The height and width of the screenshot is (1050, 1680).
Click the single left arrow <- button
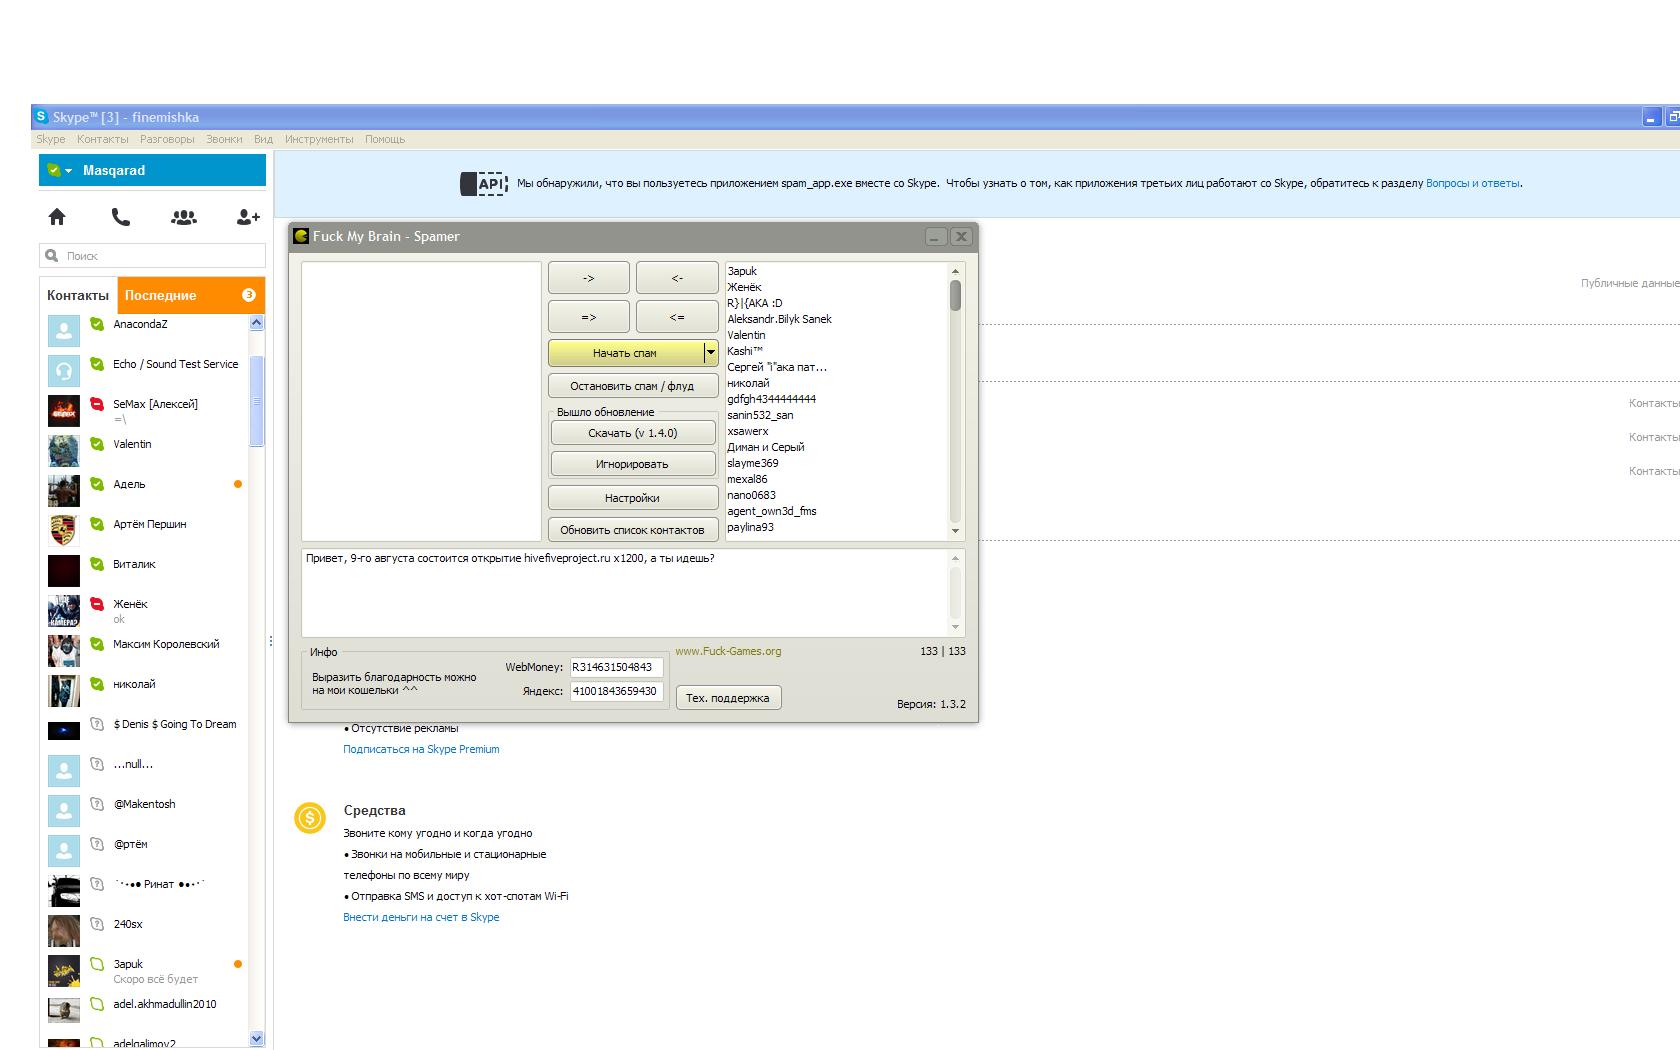point(677,278)
